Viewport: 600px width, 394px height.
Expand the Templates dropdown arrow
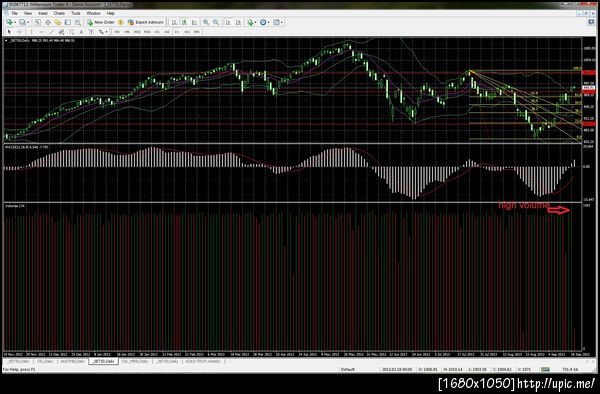coord(282,22)
